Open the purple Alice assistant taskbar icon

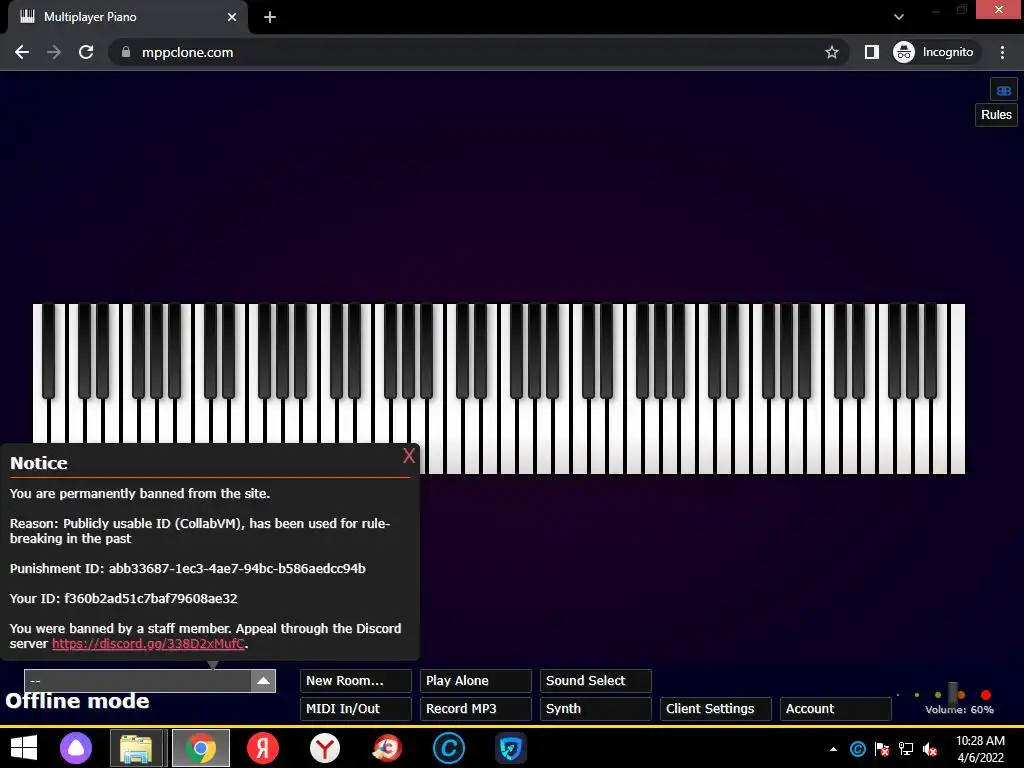pyautogui.click(x=76, y=748)
